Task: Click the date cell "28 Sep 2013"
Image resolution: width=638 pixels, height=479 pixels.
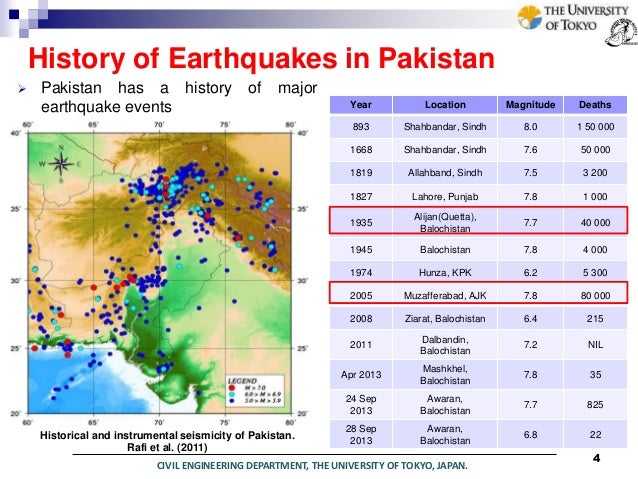Action: tap(361, 435)
